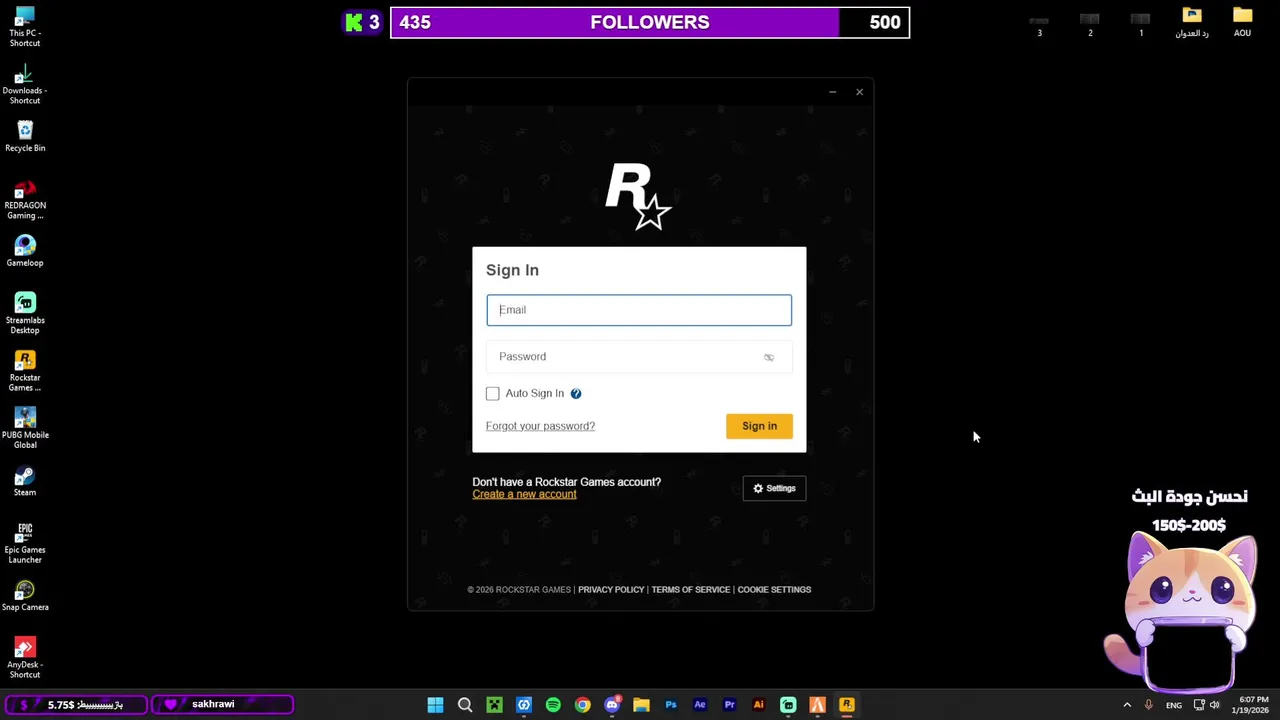Switch ENG input language indicator
Screen dimensions: 1280x720
tap(1174, 705)
